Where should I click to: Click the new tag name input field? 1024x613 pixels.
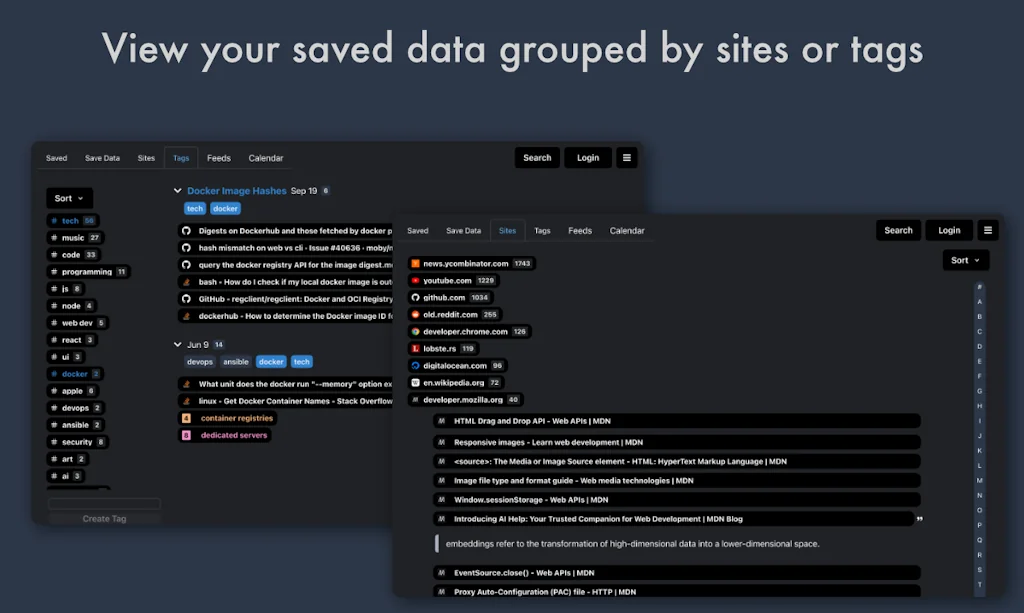pos(104,504)
